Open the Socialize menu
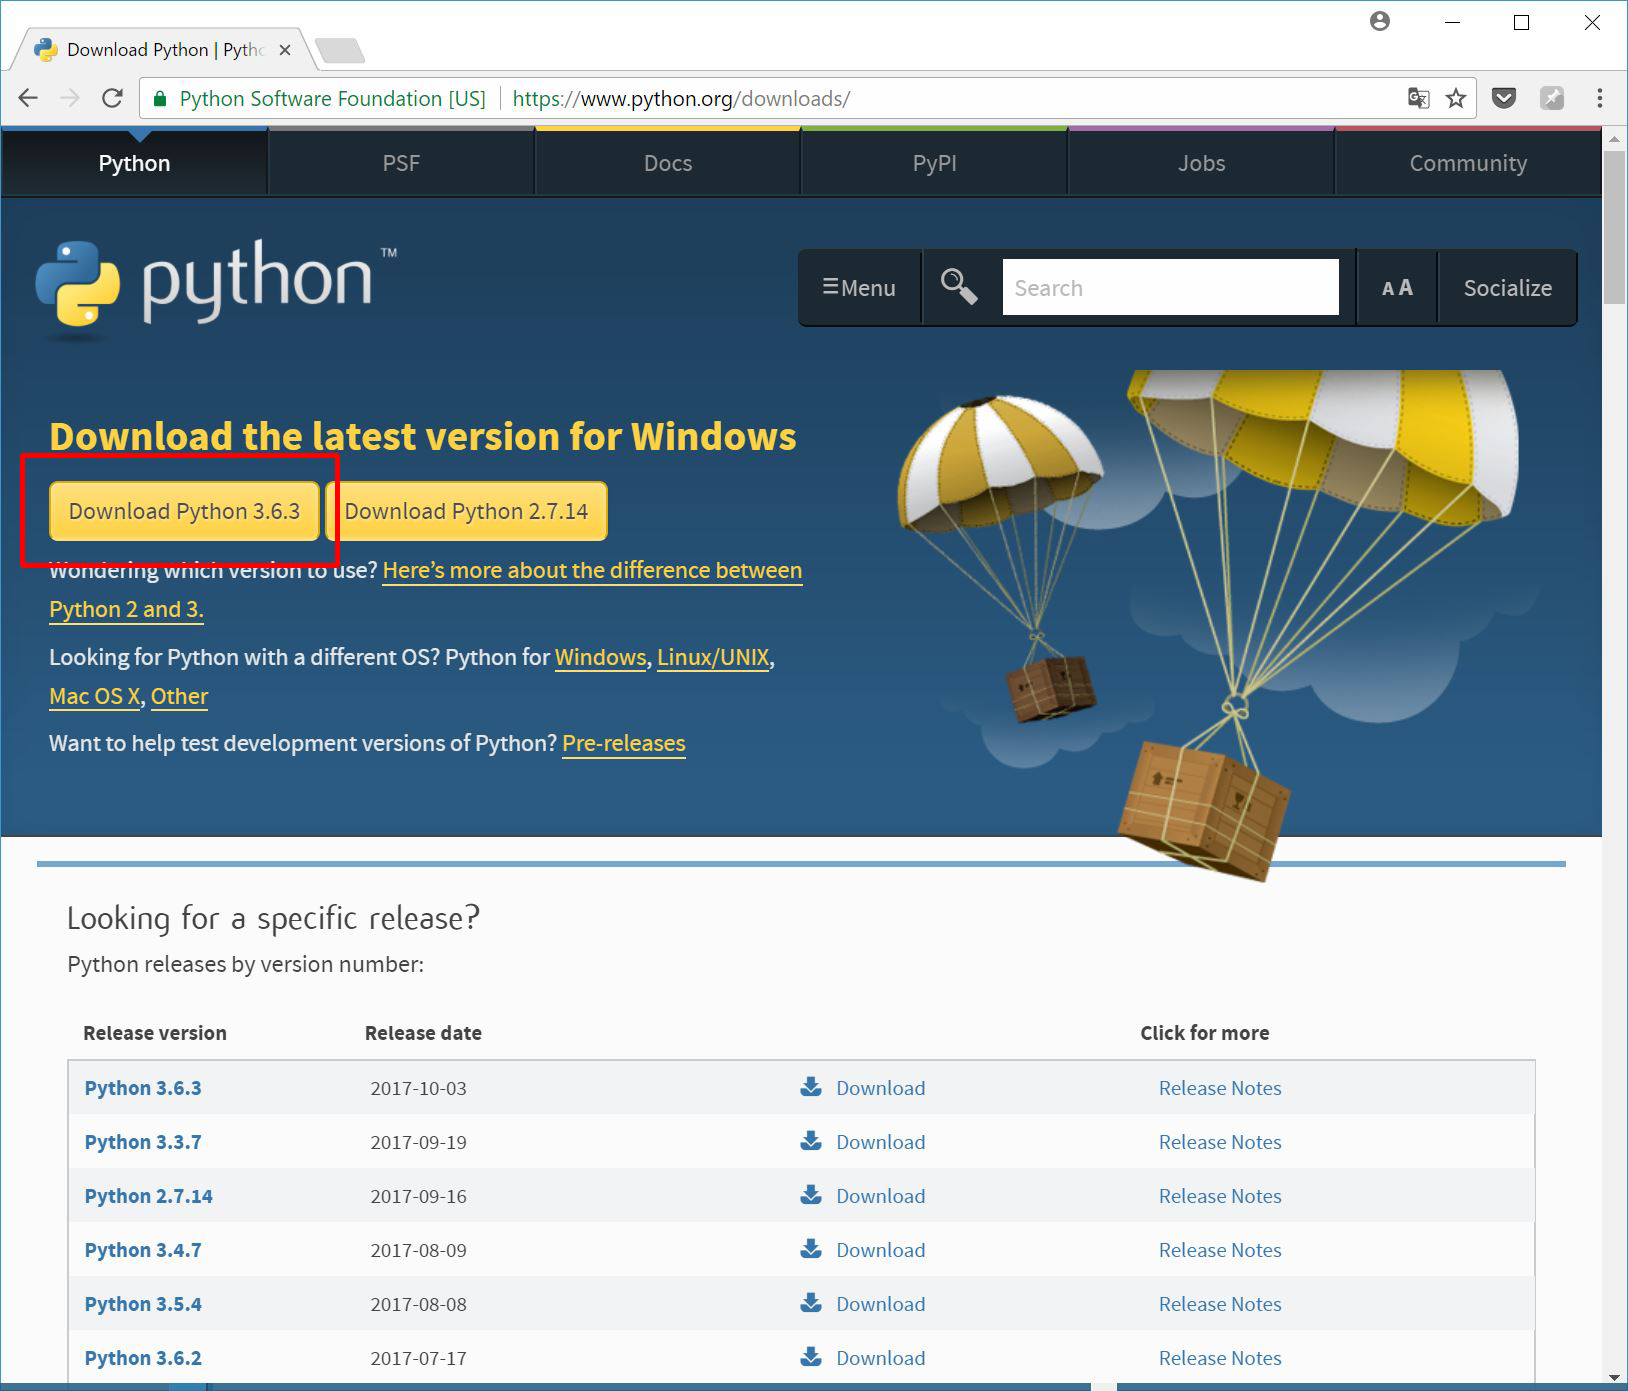The height and width of the screenshot is (1391, 1628). click(1508, 288)
